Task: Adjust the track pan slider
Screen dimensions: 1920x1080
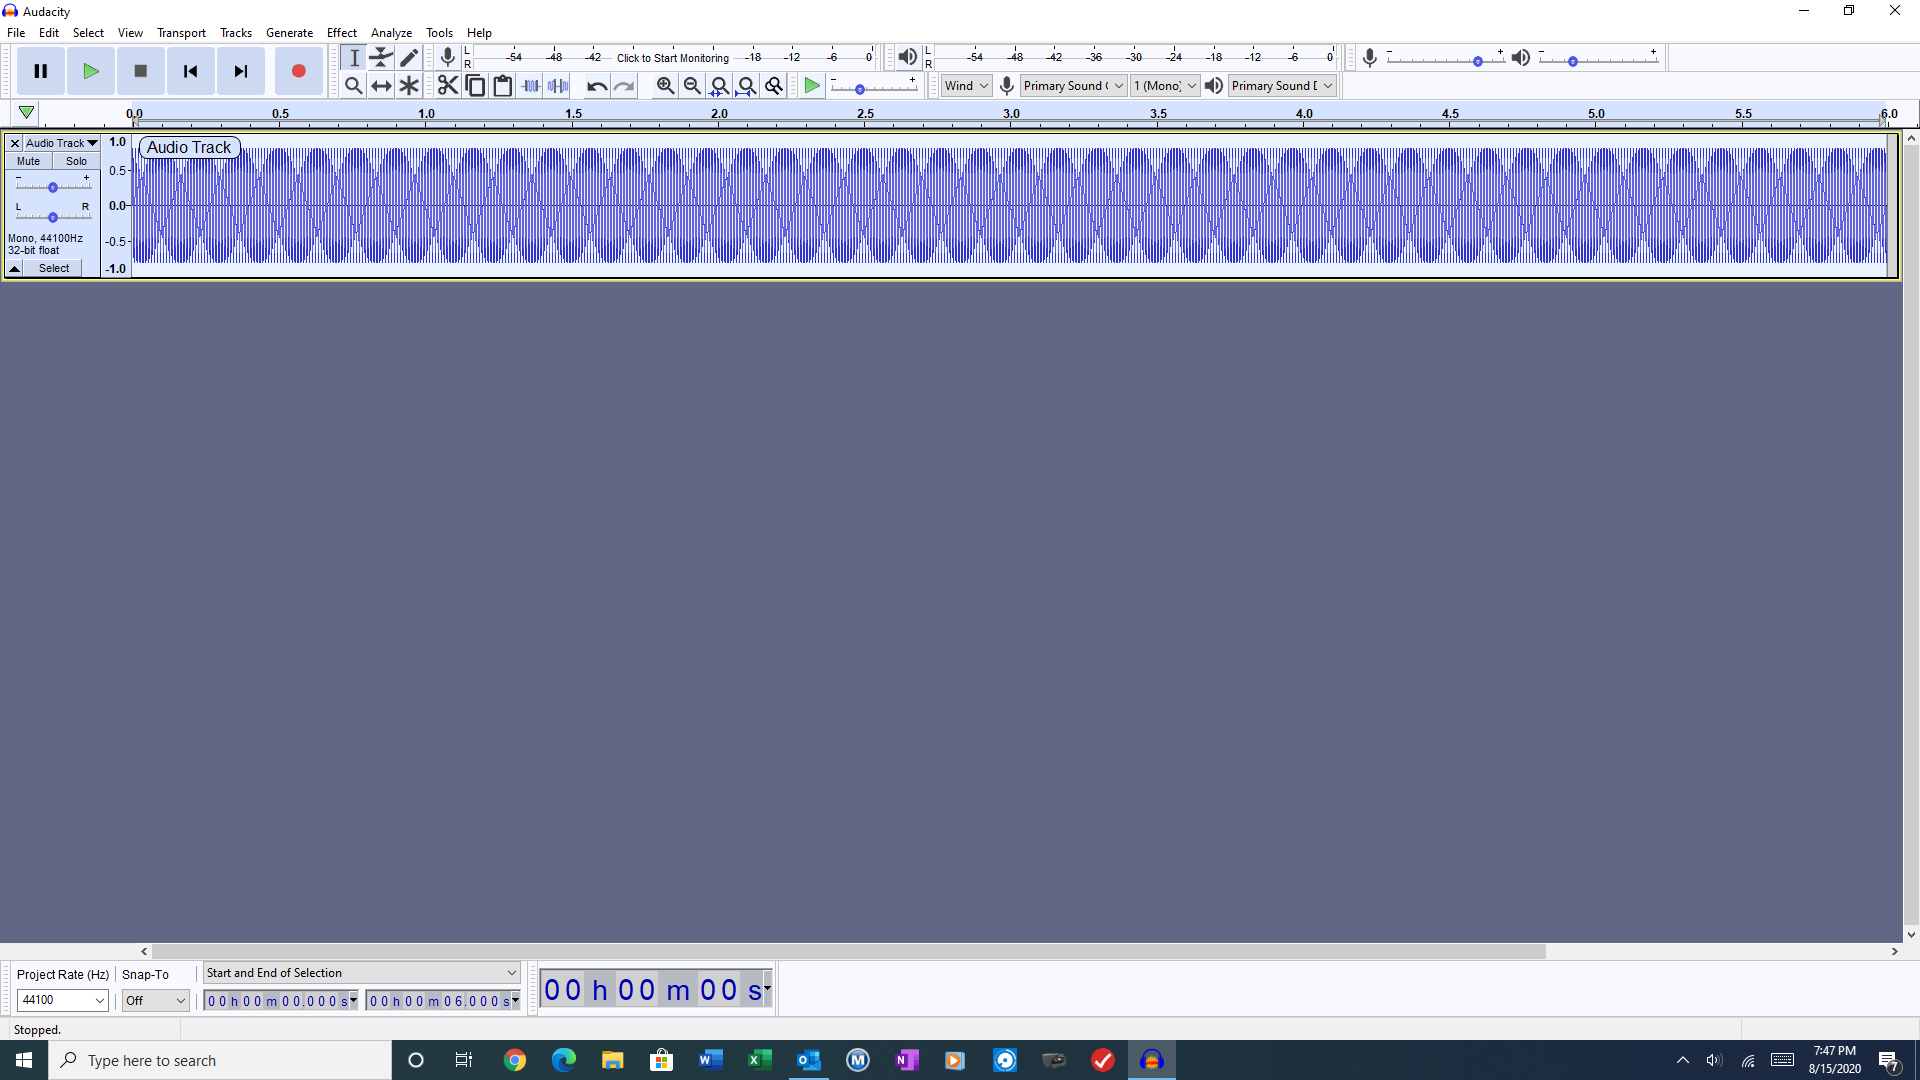Action: point(53,216)
